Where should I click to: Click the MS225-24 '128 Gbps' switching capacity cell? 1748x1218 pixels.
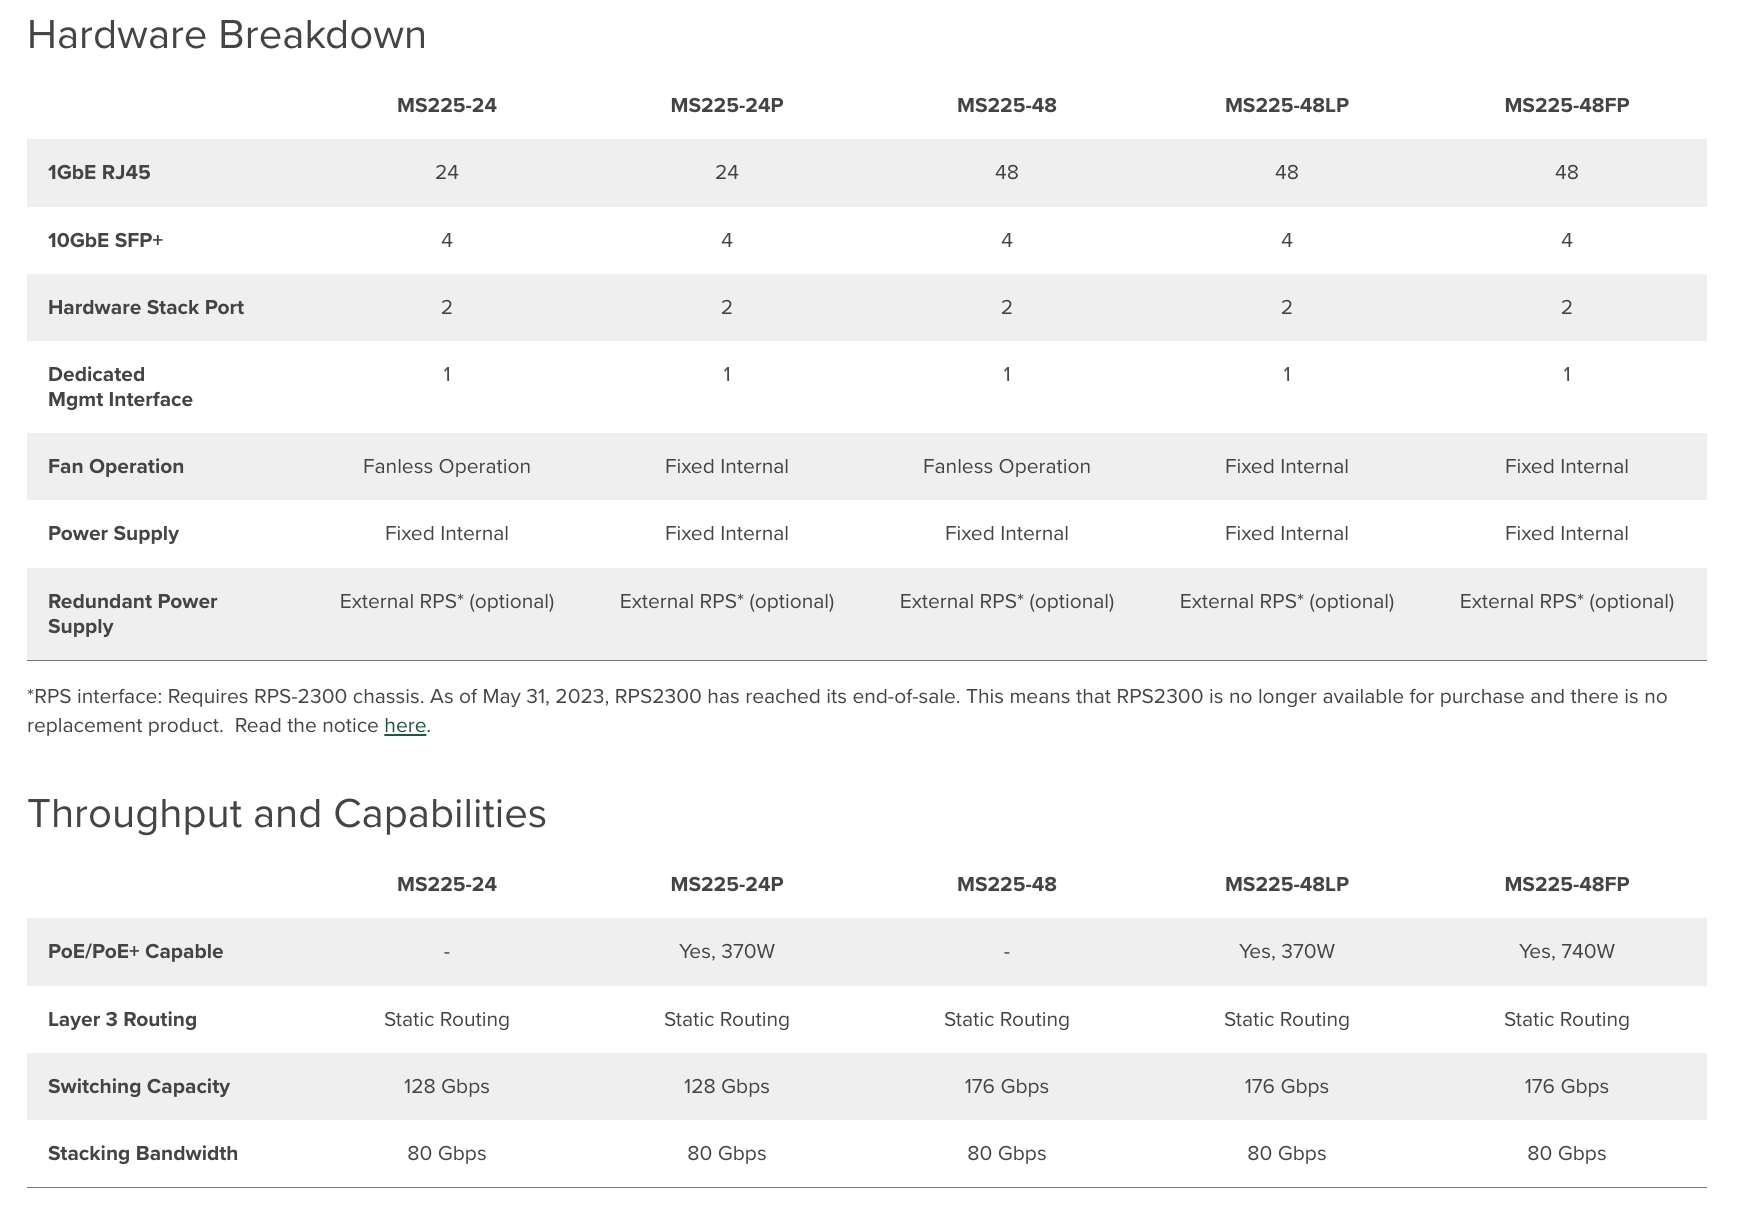tap(446, 1086)
